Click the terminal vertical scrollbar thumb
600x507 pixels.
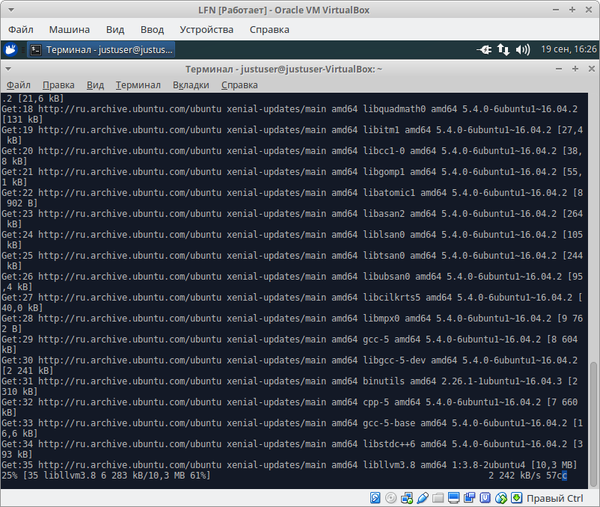(593, 423)
